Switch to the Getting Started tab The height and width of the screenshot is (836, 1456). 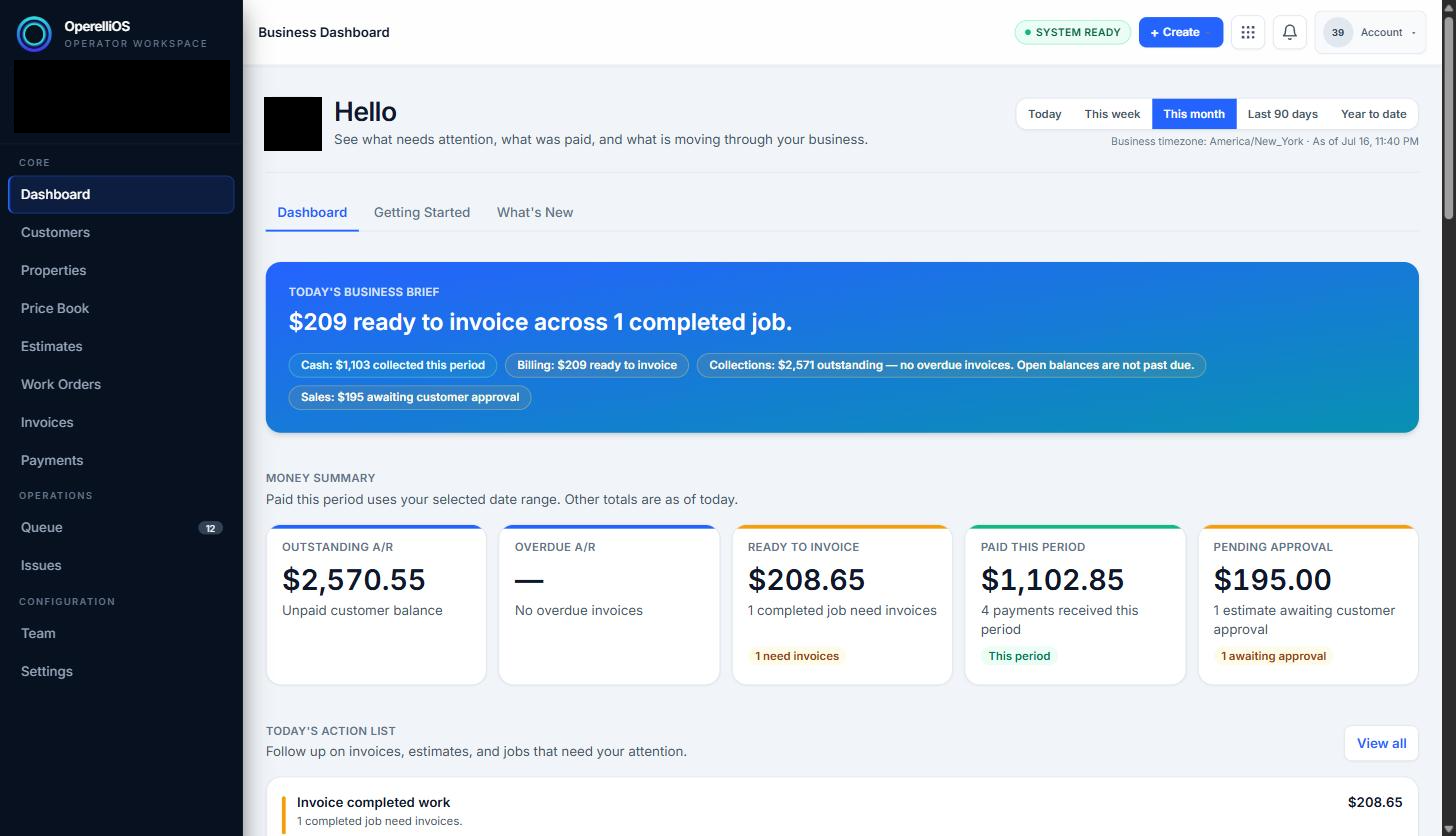(x=422, y=212)
